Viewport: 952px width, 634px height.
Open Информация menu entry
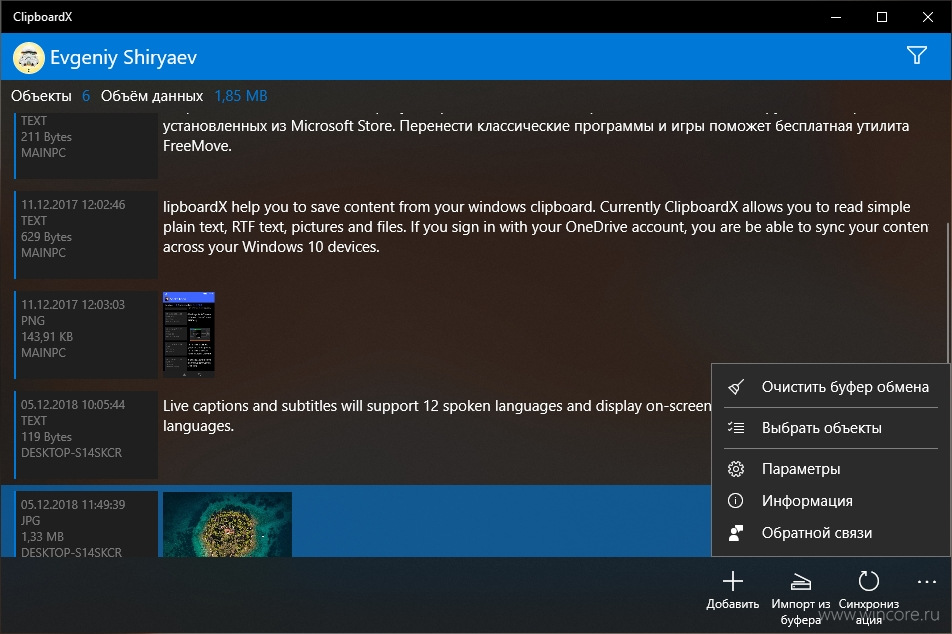tap(831, 500)
